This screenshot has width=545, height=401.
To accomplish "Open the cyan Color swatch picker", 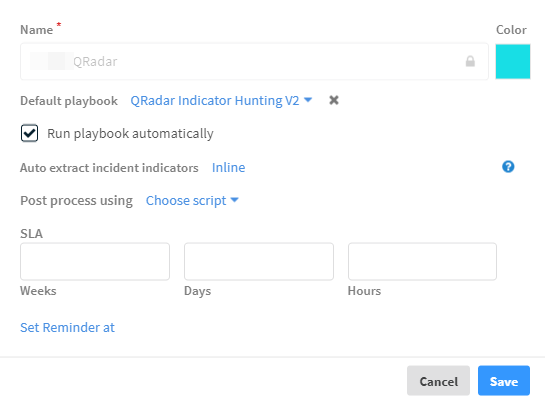I will (x=513, y=62).
